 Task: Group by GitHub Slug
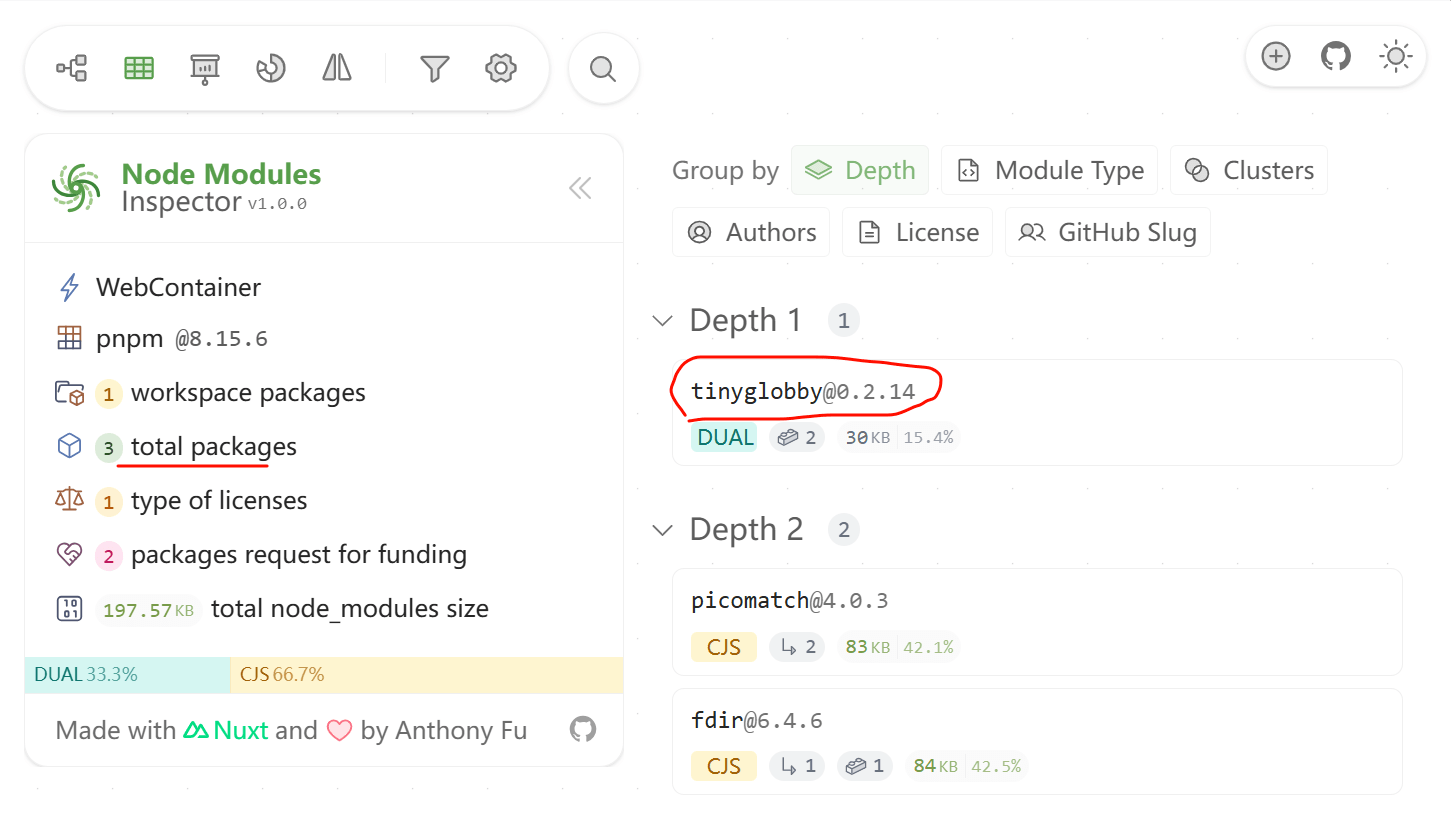tap(1107, 232)
